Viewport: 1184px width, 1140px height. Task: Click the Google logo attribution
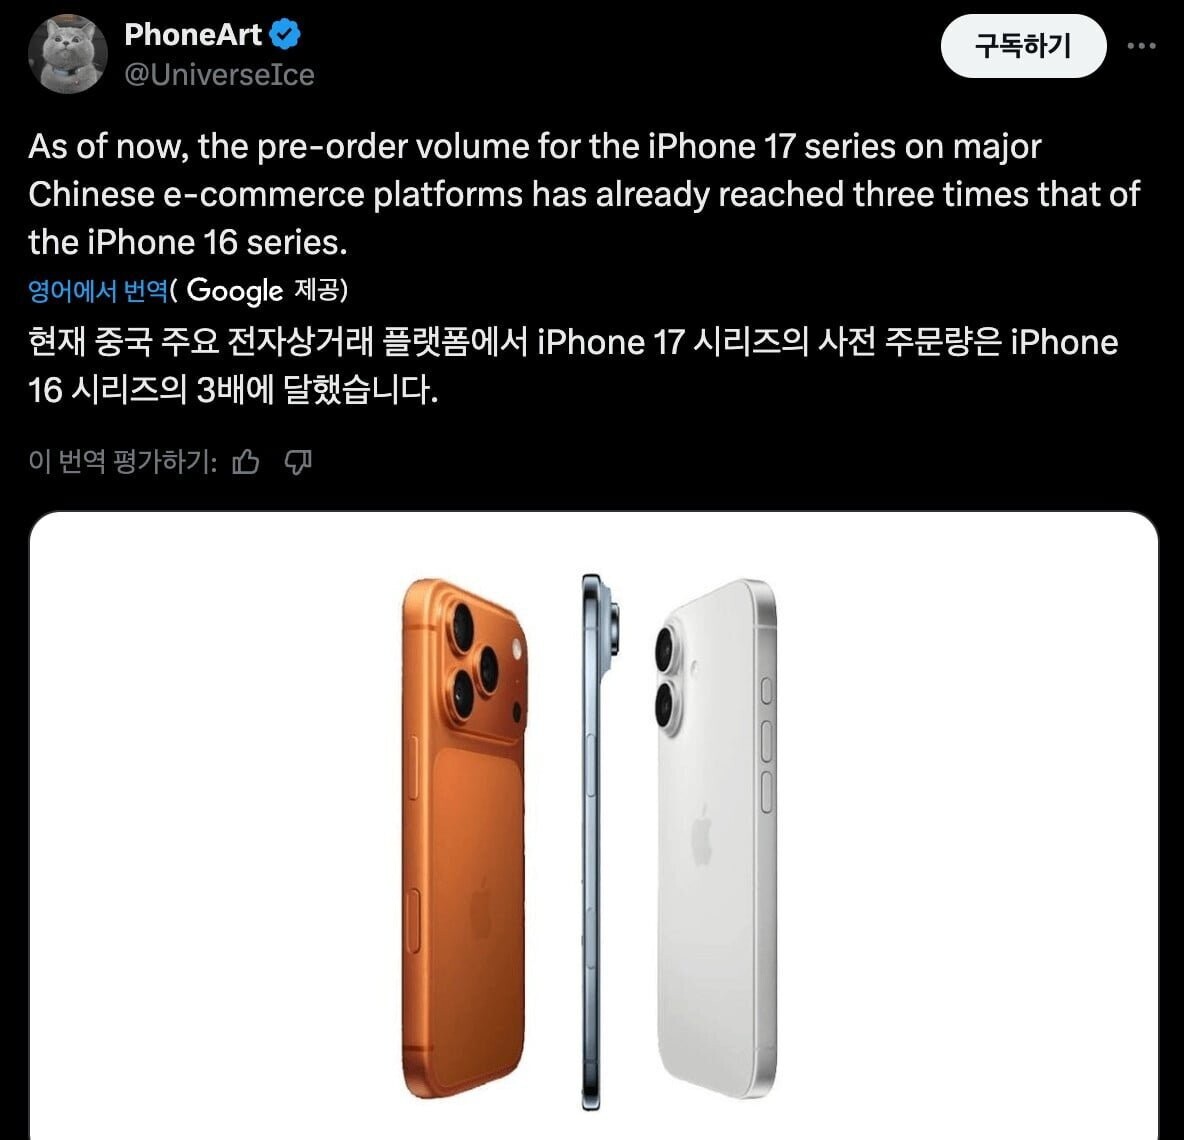coord(234,291)
